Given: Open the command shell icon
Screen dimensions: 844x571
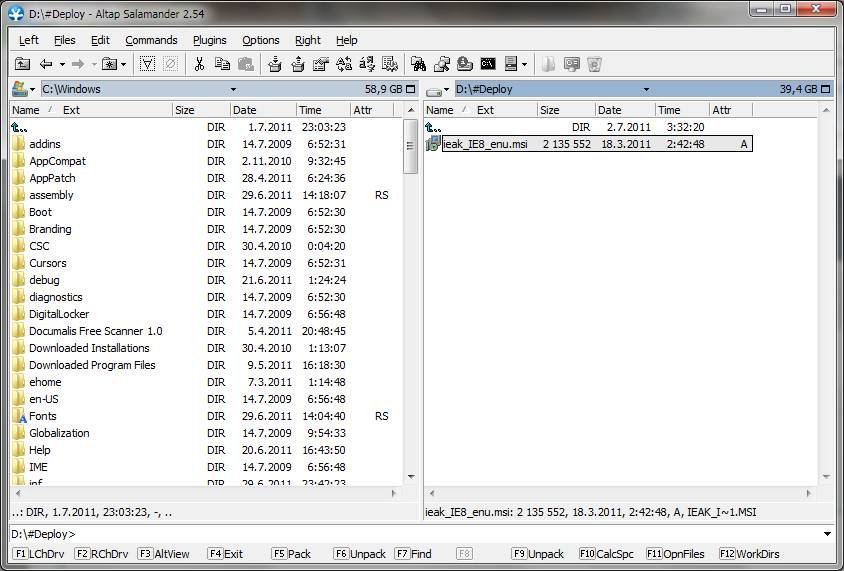Looking at the screenshot, I should (x=488, y=64).
